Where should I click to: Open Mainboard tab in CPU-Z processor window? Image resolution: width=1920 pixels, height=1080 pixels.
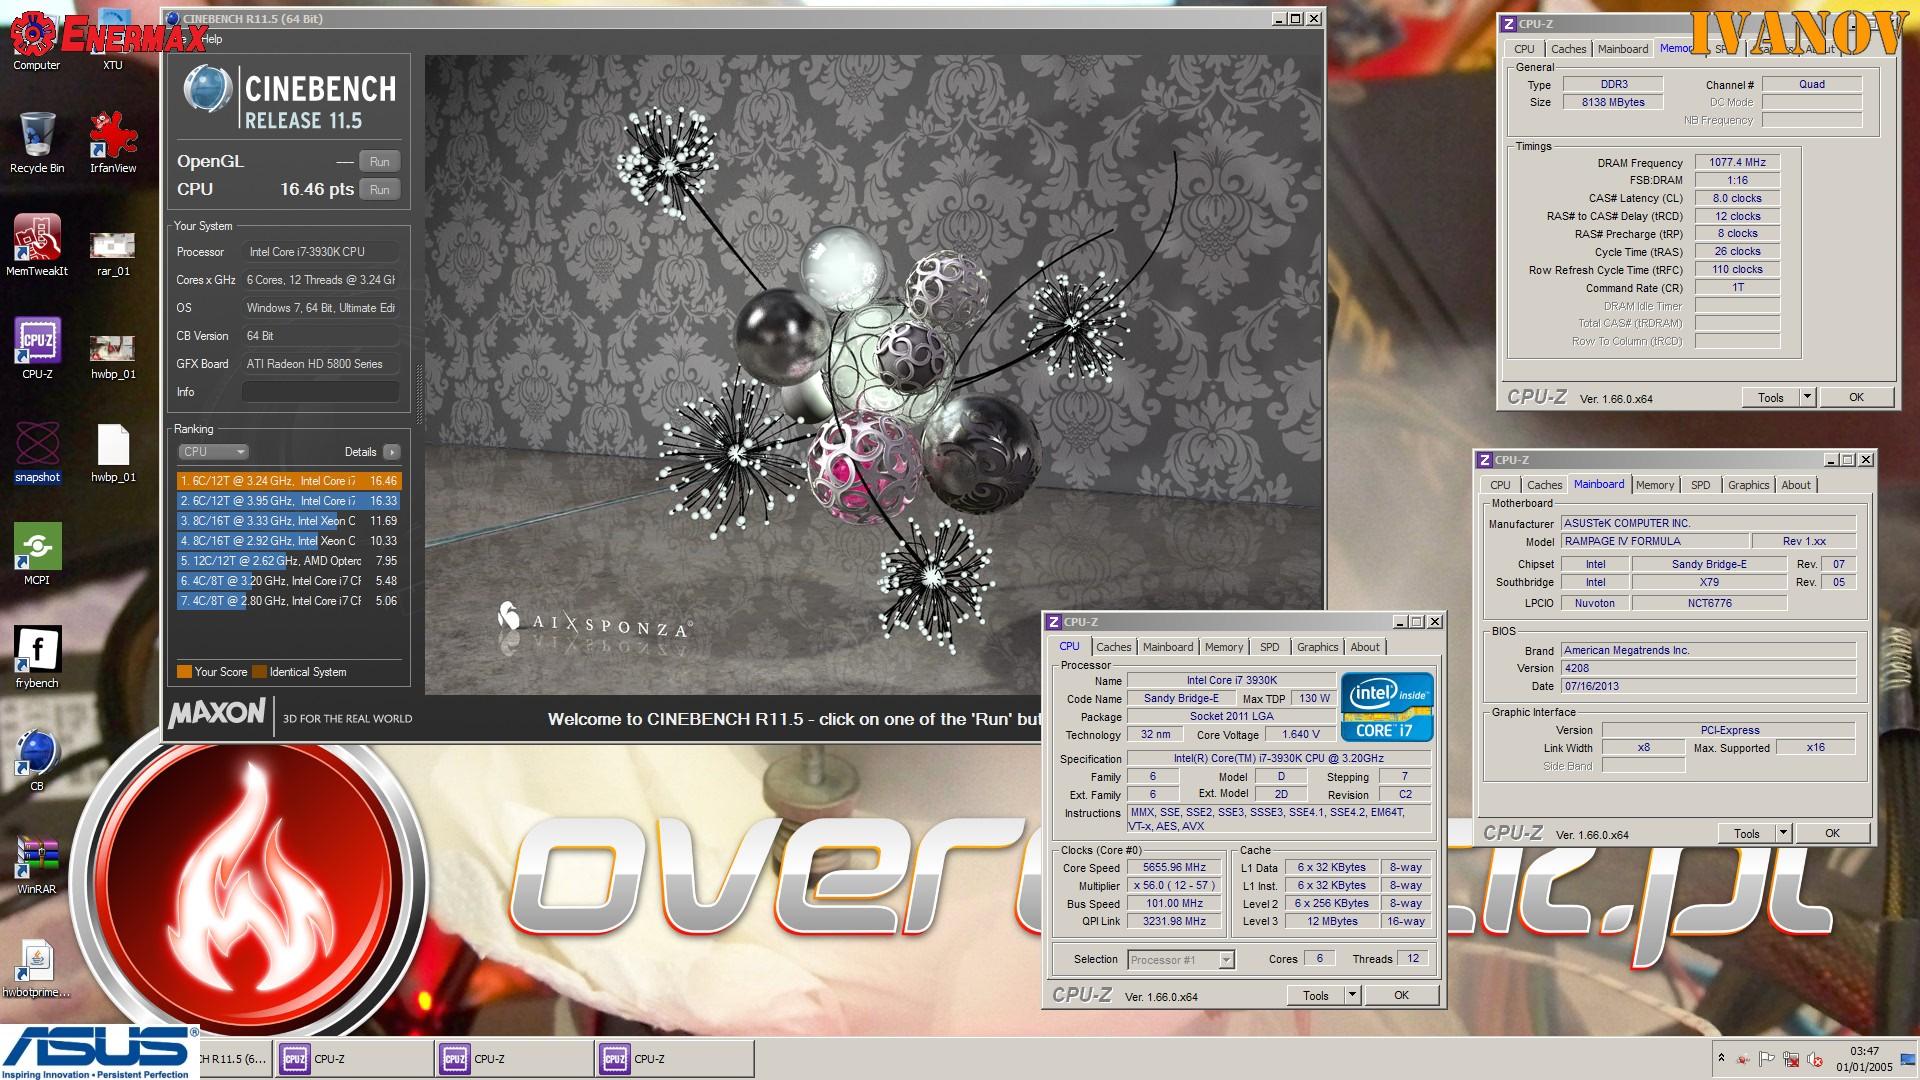coord(1168,647)
